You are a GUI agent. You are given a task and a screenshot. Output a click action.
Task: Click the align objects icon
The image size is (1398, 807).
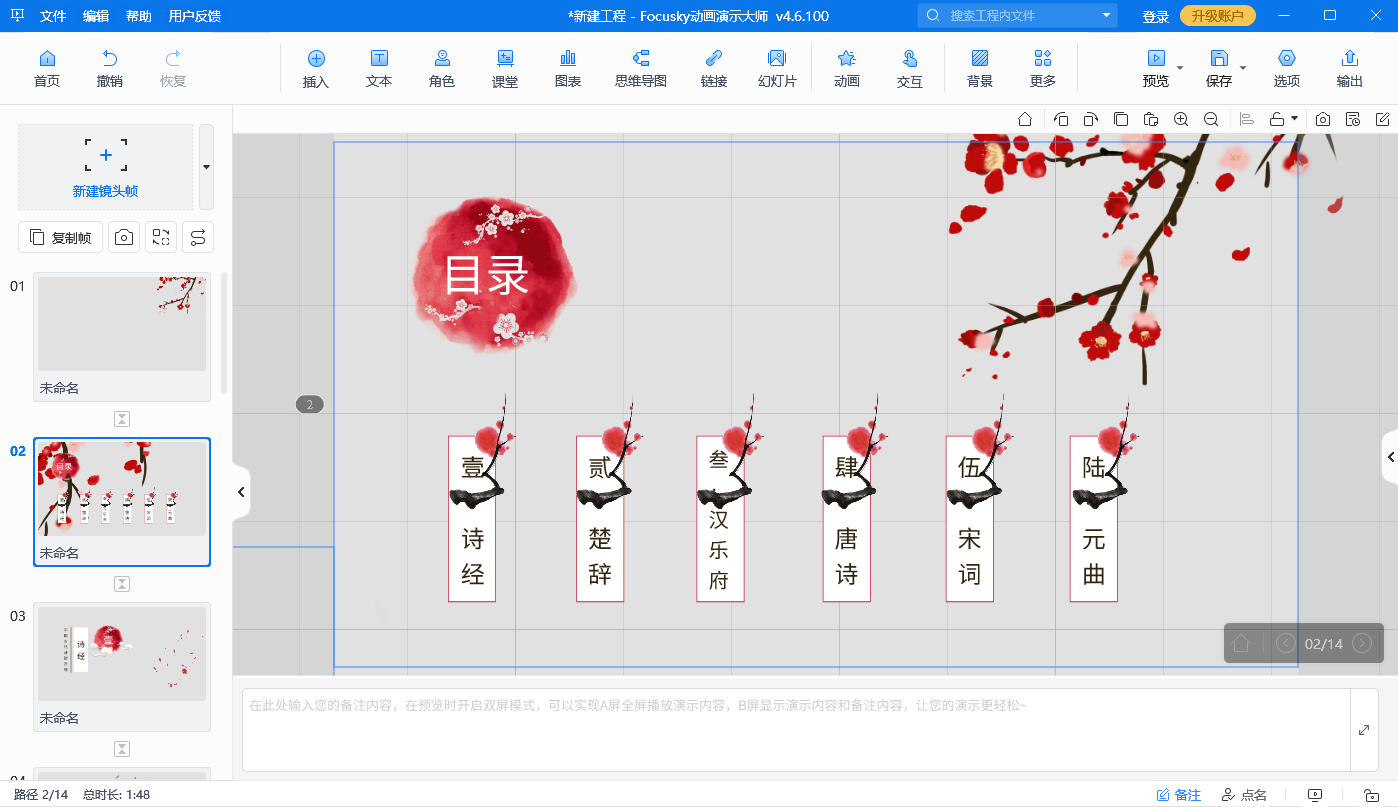(x=1247, y=119)
